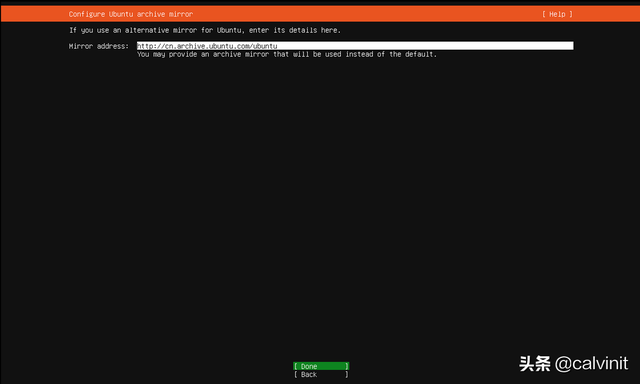Click the 'Configure Ubuntu archive mirror' title

pos(131,14)
